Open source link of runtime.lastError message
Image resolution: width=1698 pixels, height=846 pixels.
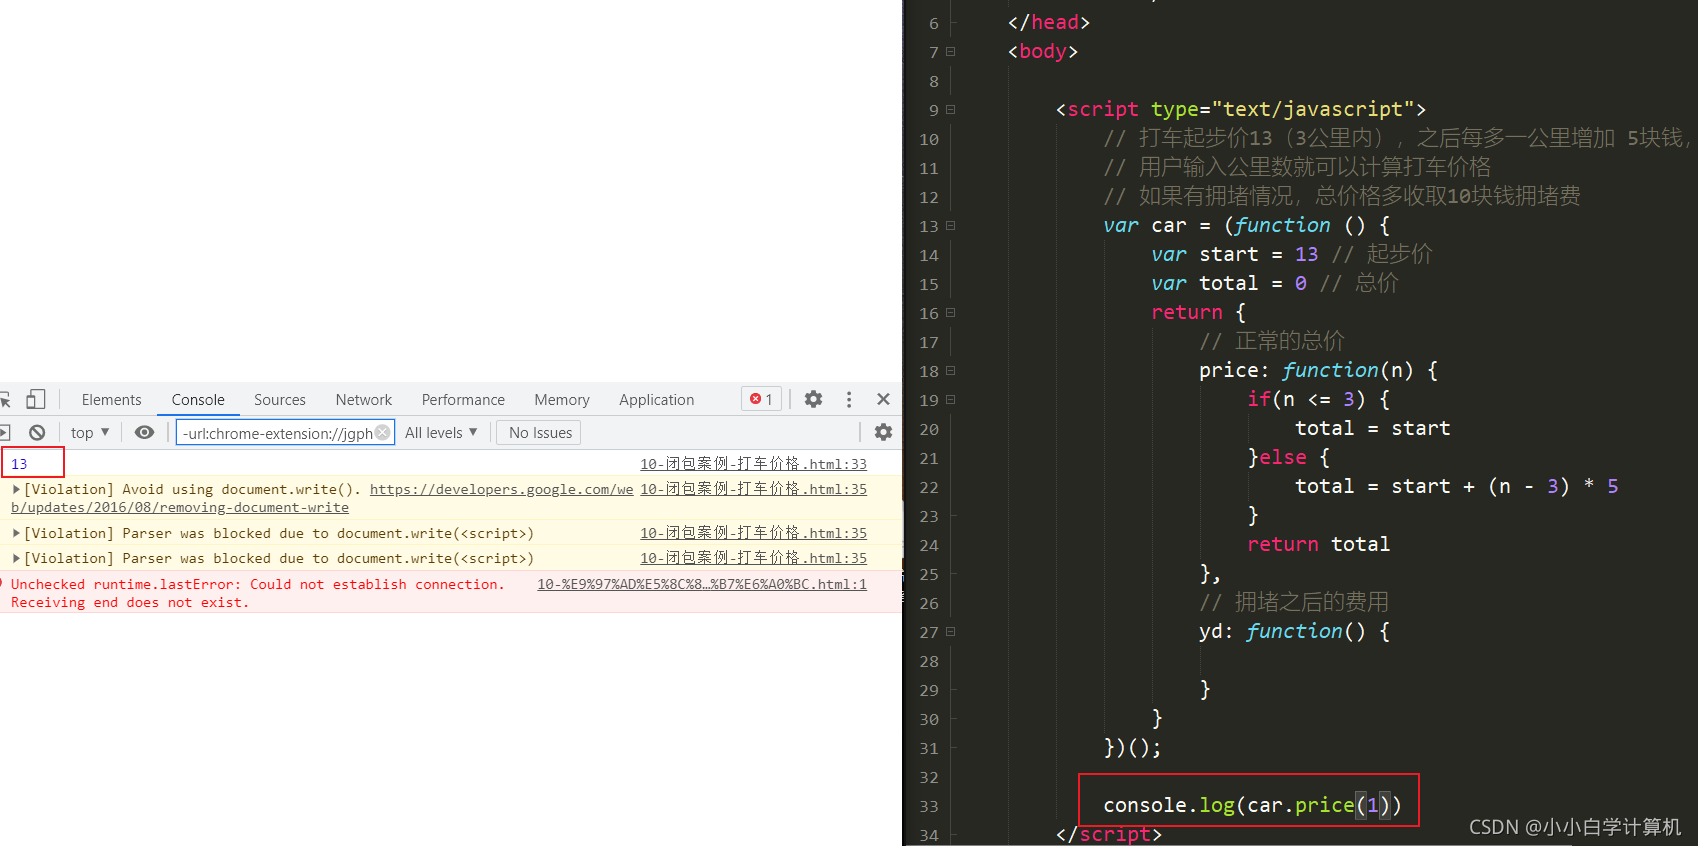(x=702, y=584)
